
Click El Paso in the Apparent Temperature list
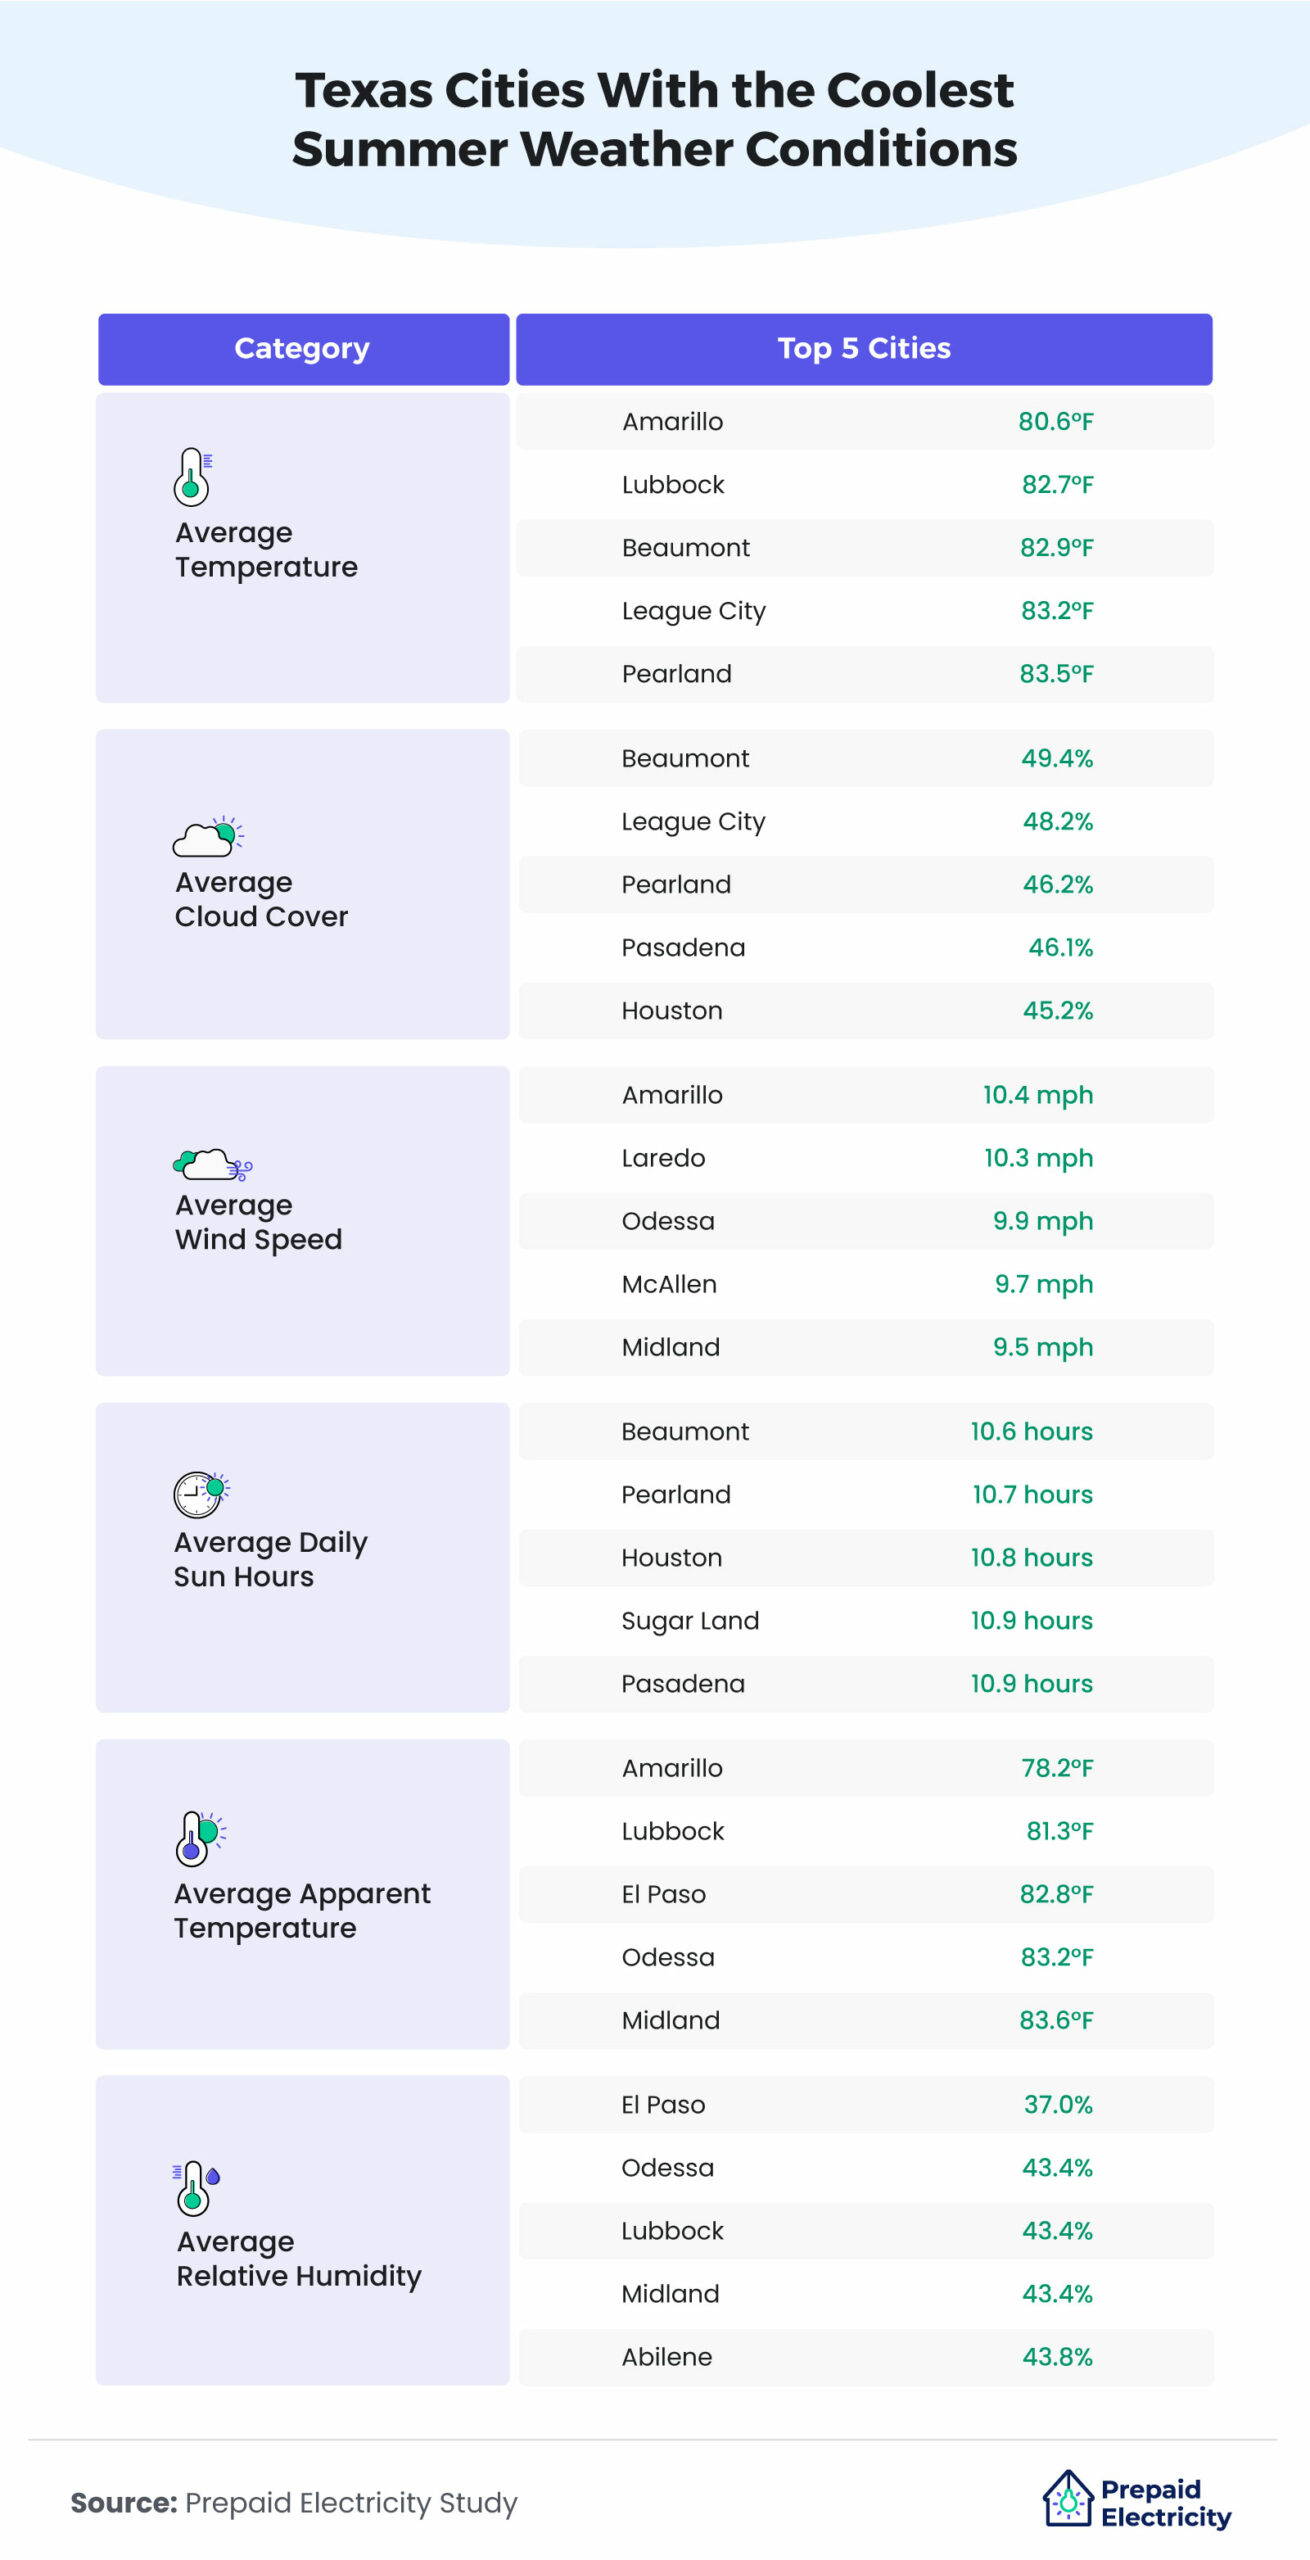(x=664, y=1893)
